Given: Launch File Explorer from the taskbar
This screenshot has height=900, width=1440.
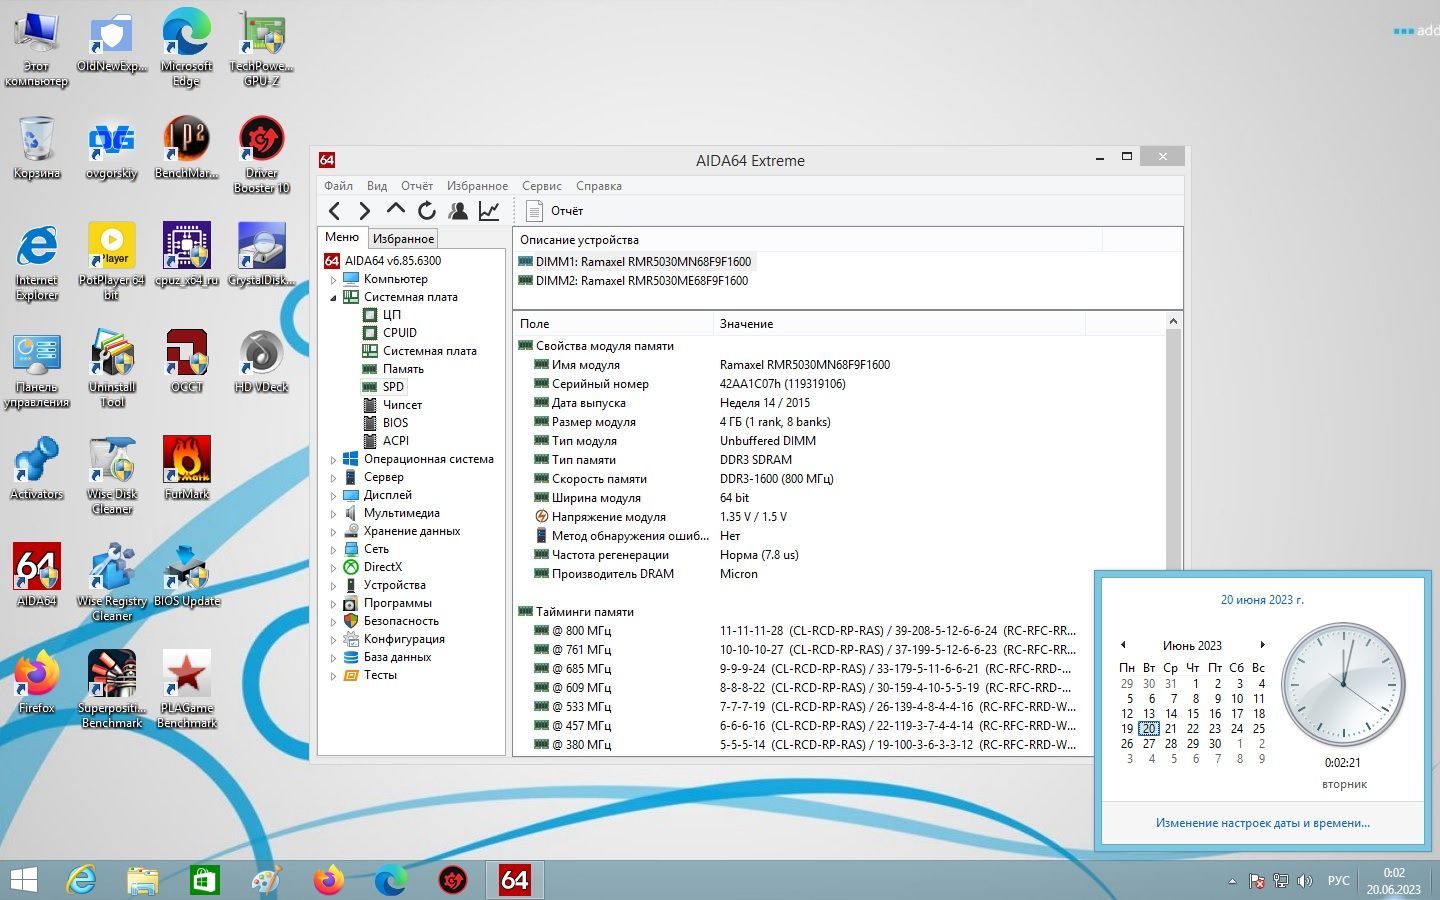Looking at the screenshot, I should coord(143,880).
